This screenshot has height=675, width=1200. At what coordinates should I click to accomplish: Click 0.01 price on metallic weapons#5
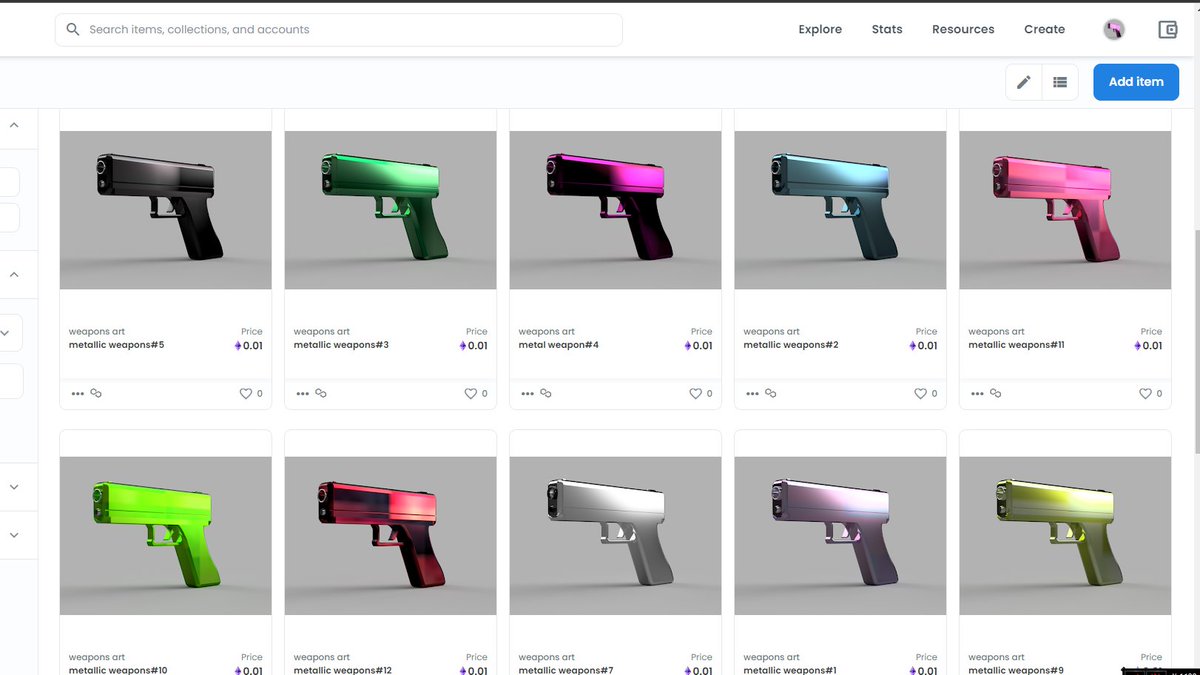pyautogui.click(x=253, y=346)
